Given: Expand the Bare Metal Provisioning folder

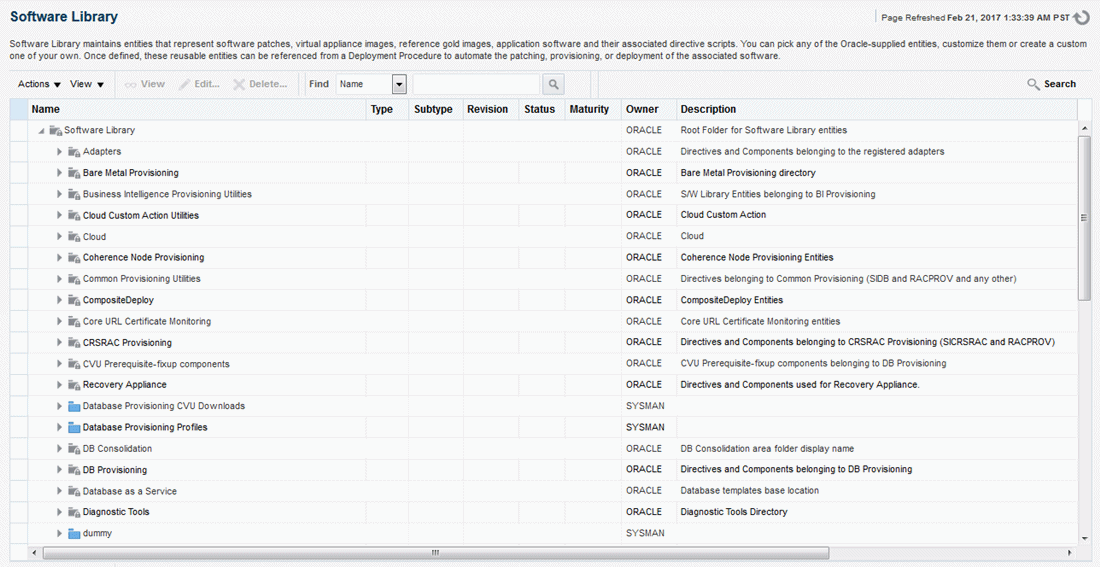Looking at the screenshot, I should pyautogui.click(x=60, y=173).
